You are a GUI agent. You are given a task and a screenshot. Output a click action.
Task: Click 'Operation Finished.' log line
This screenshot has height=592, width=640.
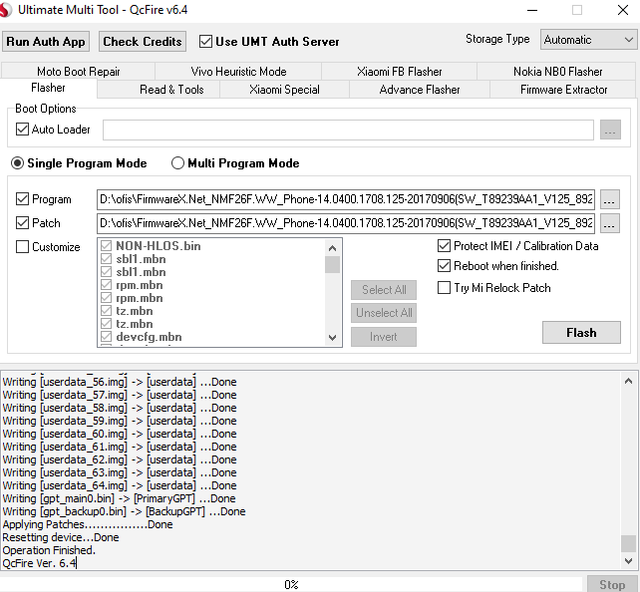coord(49,550)
